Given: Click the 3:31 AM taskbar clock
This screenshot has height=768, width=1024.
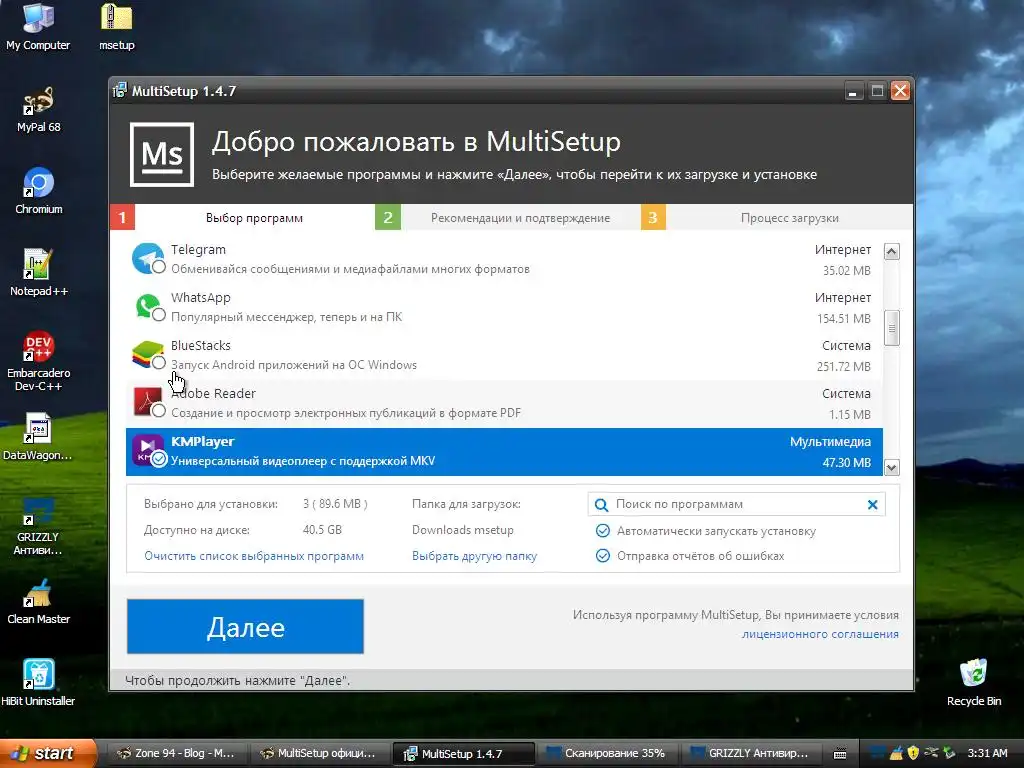Looking at the screenshot, I should point(987,754).
